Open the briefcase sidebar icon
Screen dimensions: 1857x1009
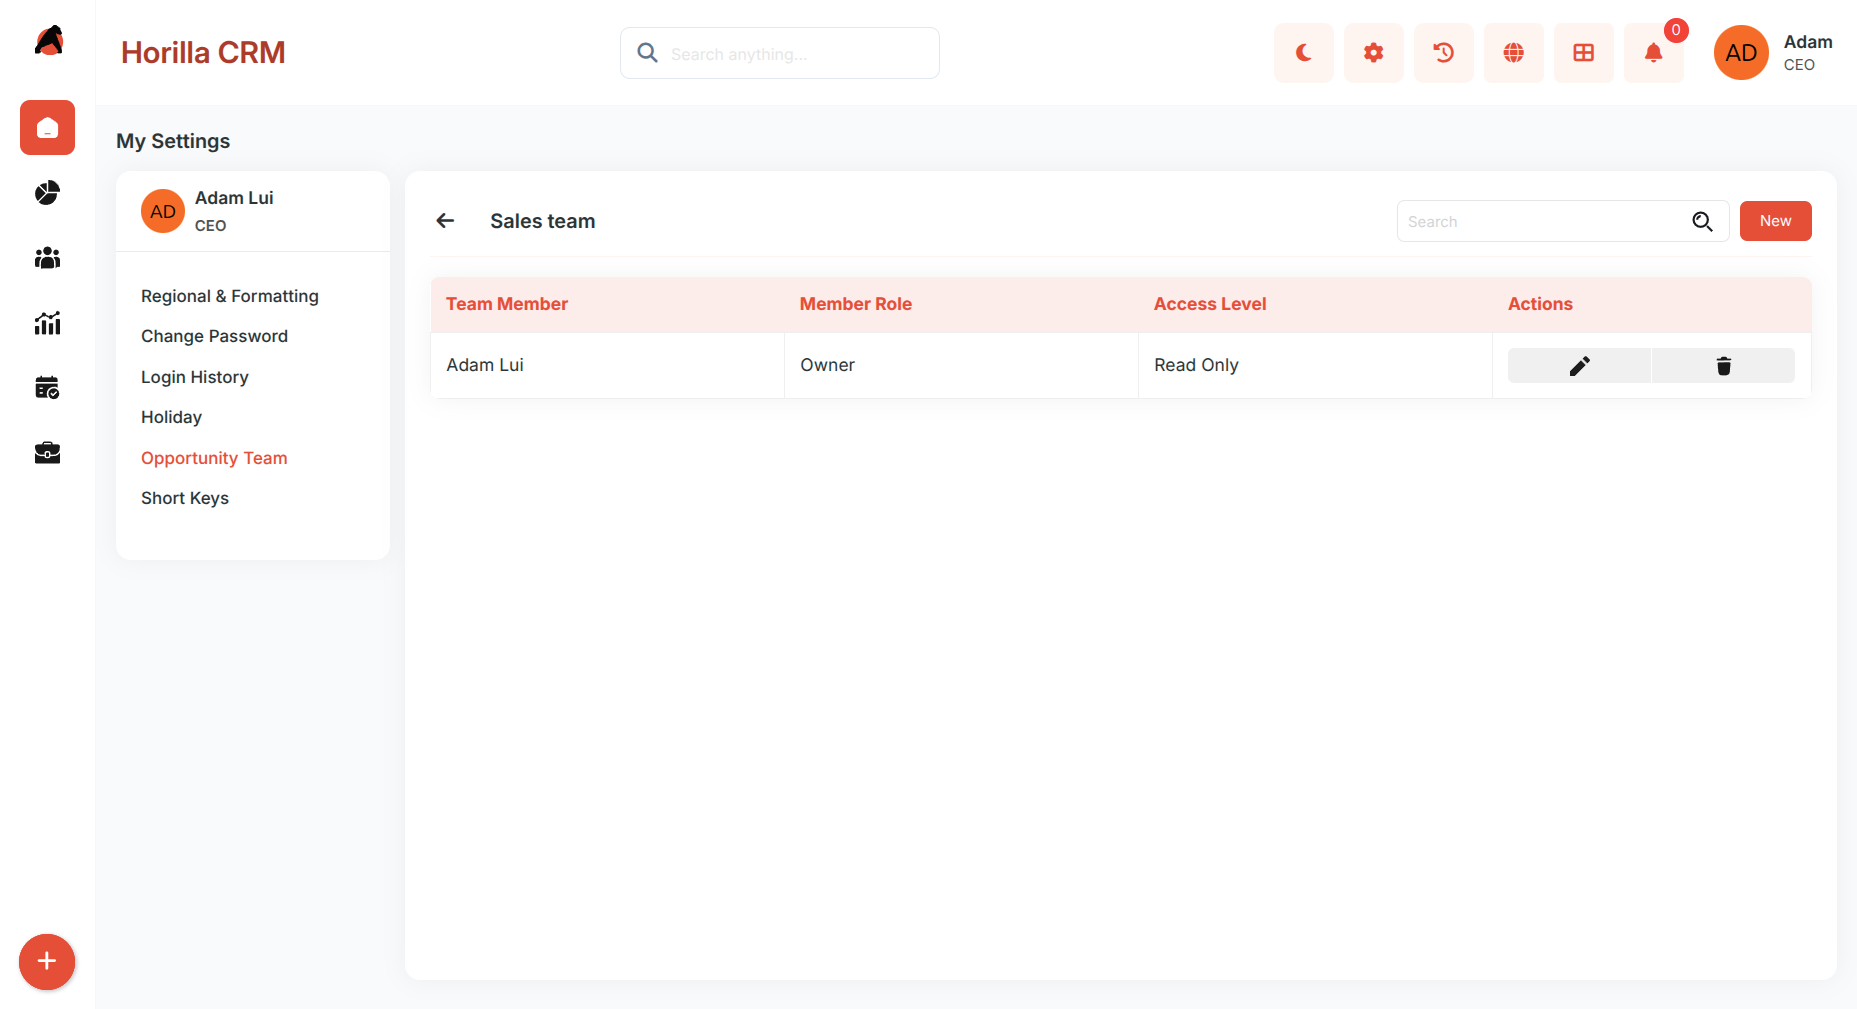point(47,453)
